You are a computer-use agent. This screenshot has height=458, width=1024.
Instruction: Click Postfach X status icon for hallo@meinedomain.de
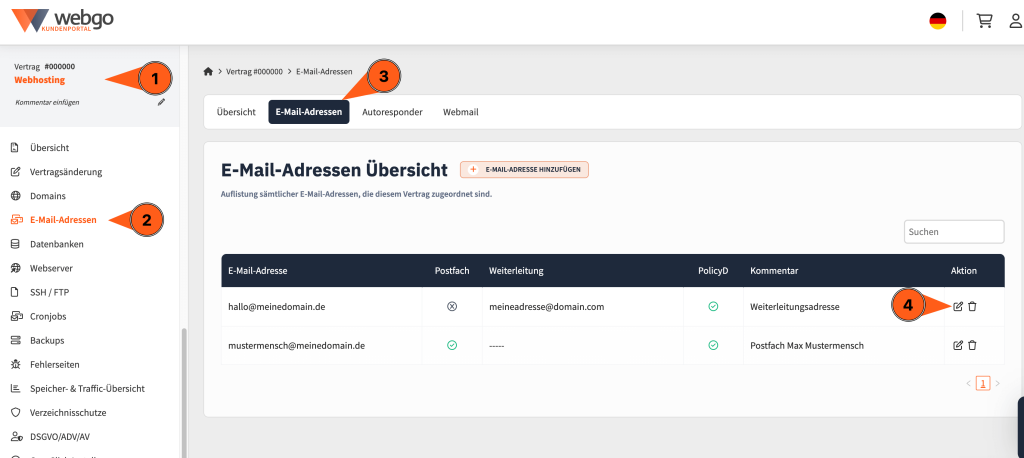451,306
